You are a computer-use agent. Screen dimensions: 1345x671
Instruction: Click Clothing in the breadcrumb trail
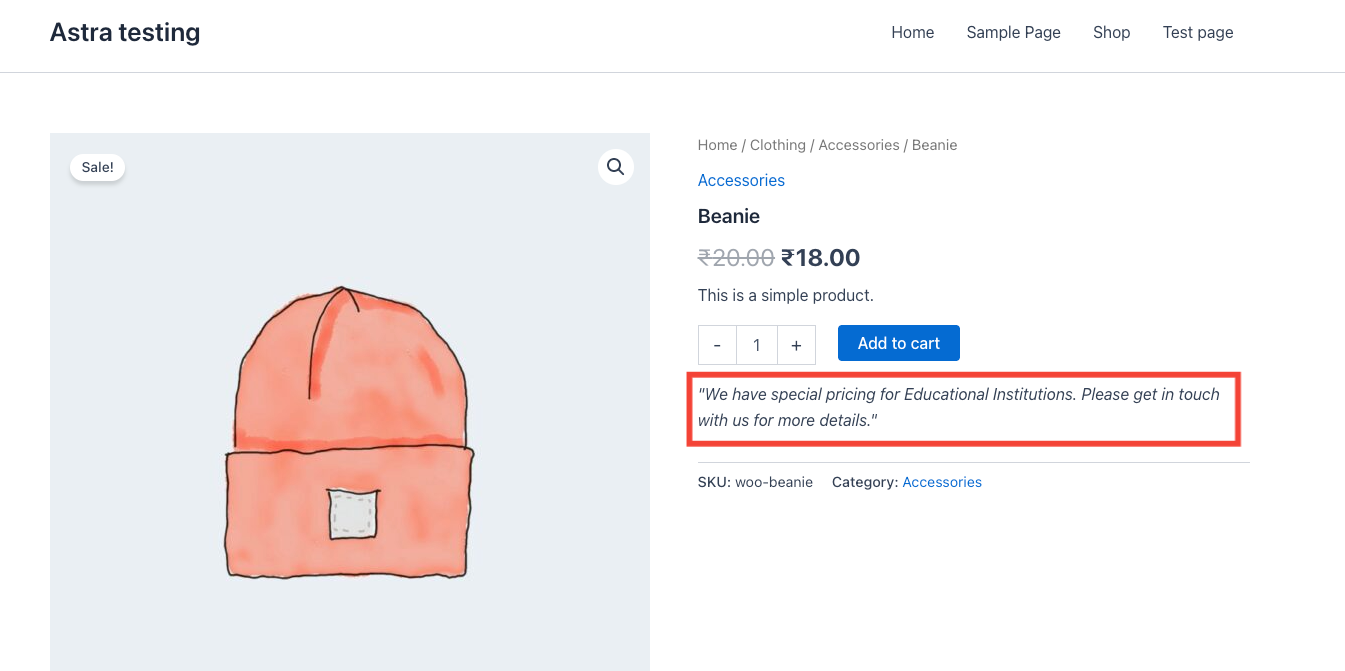(777, 145)
